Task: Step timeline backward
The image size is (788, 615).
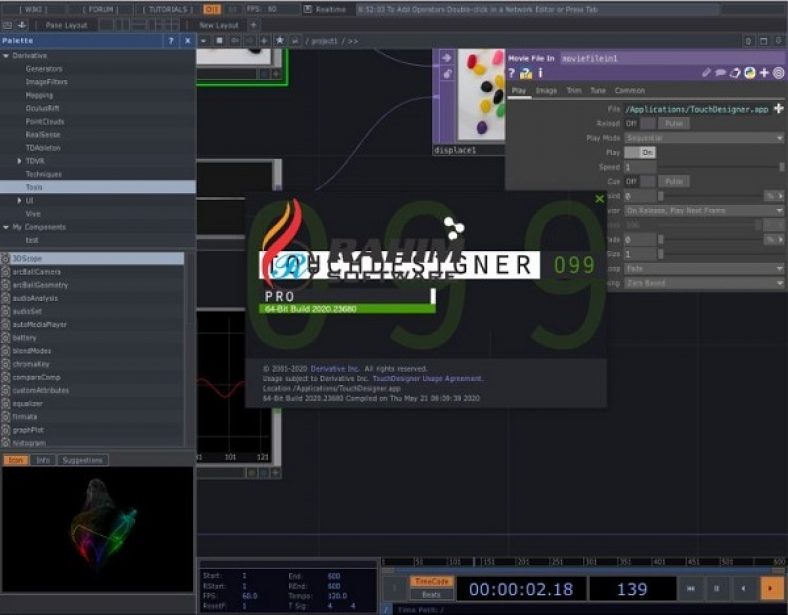Action: pyautogui.click(x=743, y=588)
